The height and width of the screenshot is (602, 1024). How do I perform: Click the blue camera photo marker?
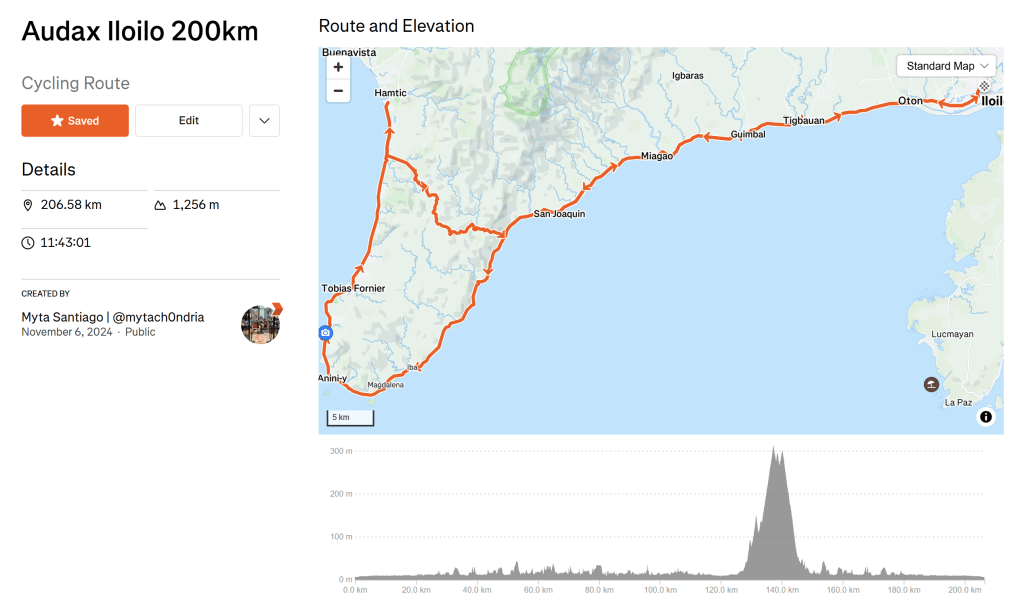[x=325, y=333]
